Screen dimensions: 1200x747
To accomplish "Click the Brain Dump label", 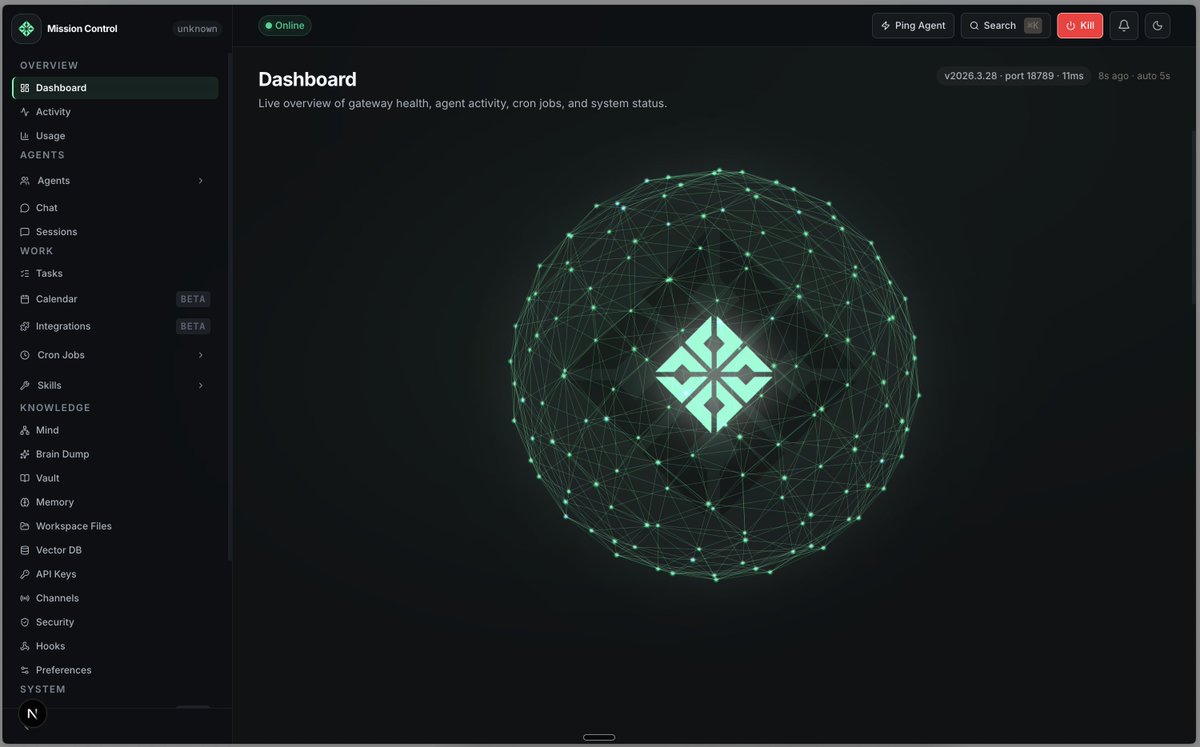I will pyautogui.click(x=62, y=454).
